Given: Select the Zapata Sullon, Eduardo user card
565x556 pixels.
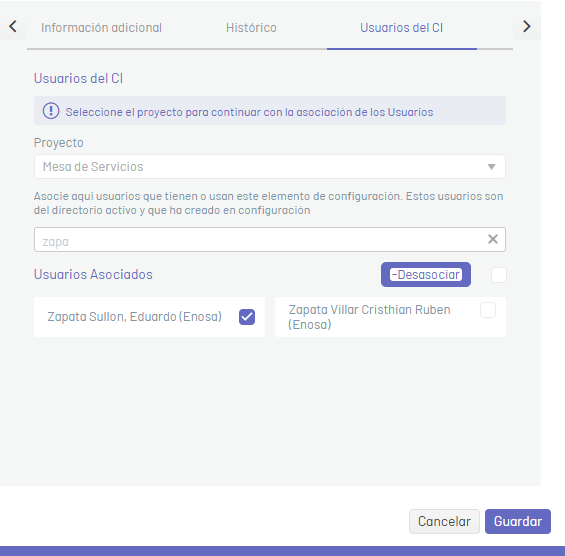Looking at the screenshot, I should pos(149,317).
